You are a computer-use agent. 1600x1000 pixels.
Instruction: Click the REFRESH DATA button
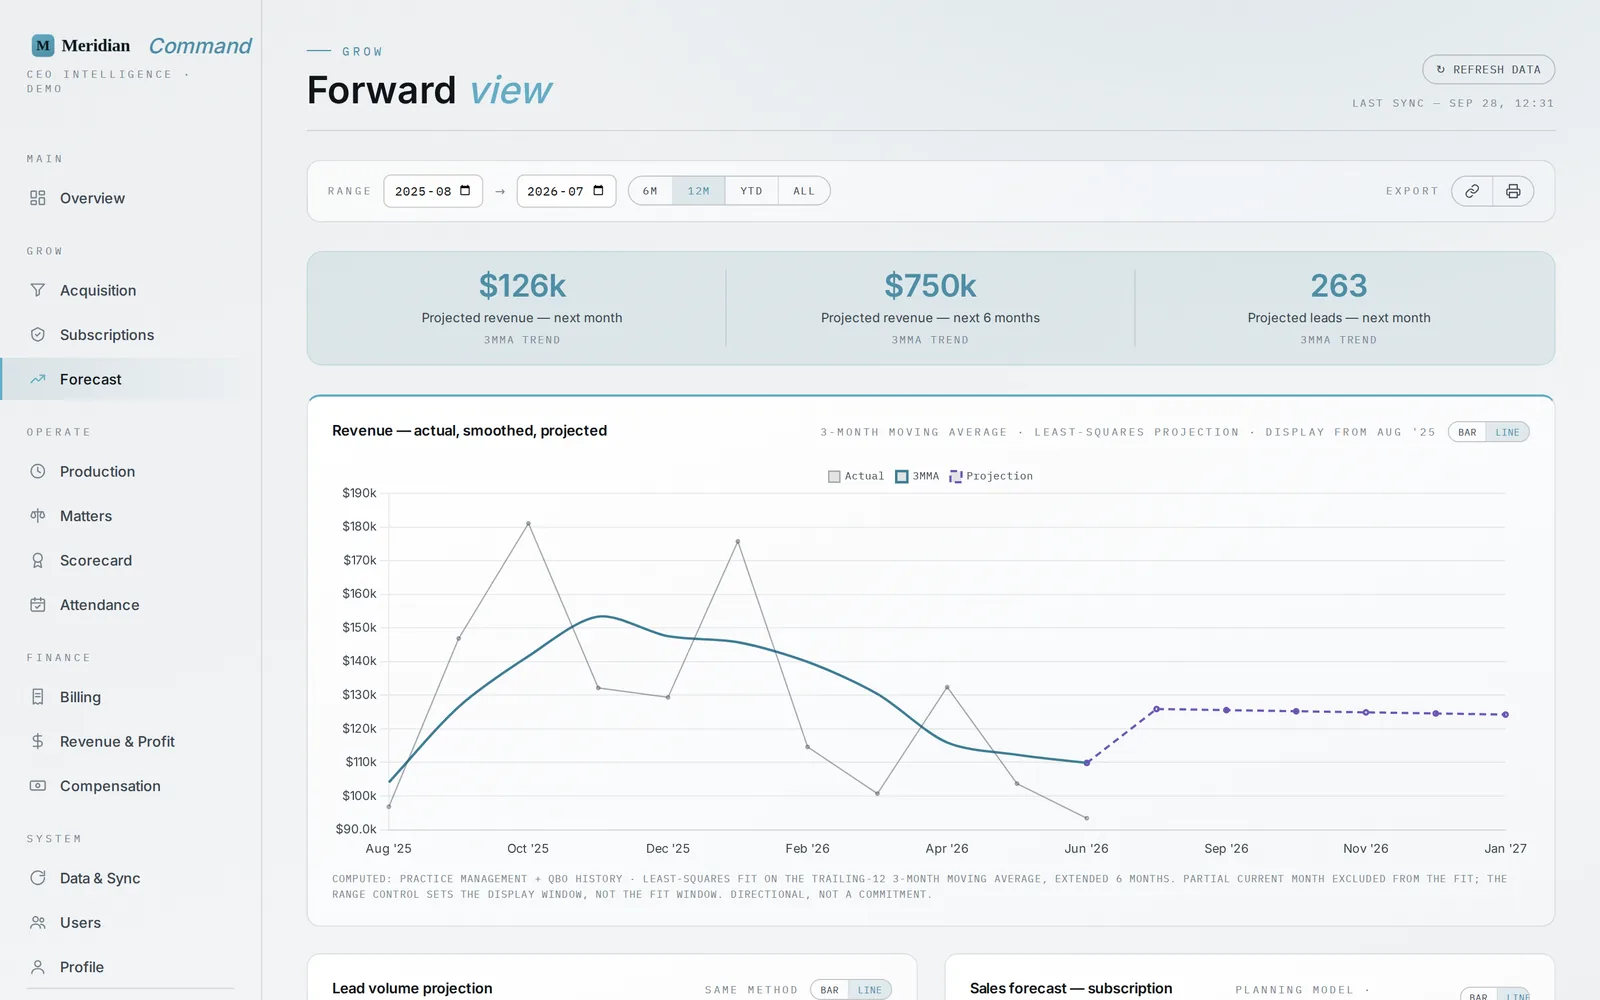pyautogui.click(x=1488, y=70)
